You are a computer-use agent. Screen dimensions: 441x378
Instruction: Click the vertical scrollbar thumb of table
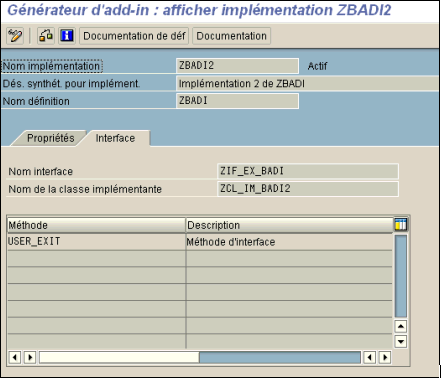click(401, 276)
